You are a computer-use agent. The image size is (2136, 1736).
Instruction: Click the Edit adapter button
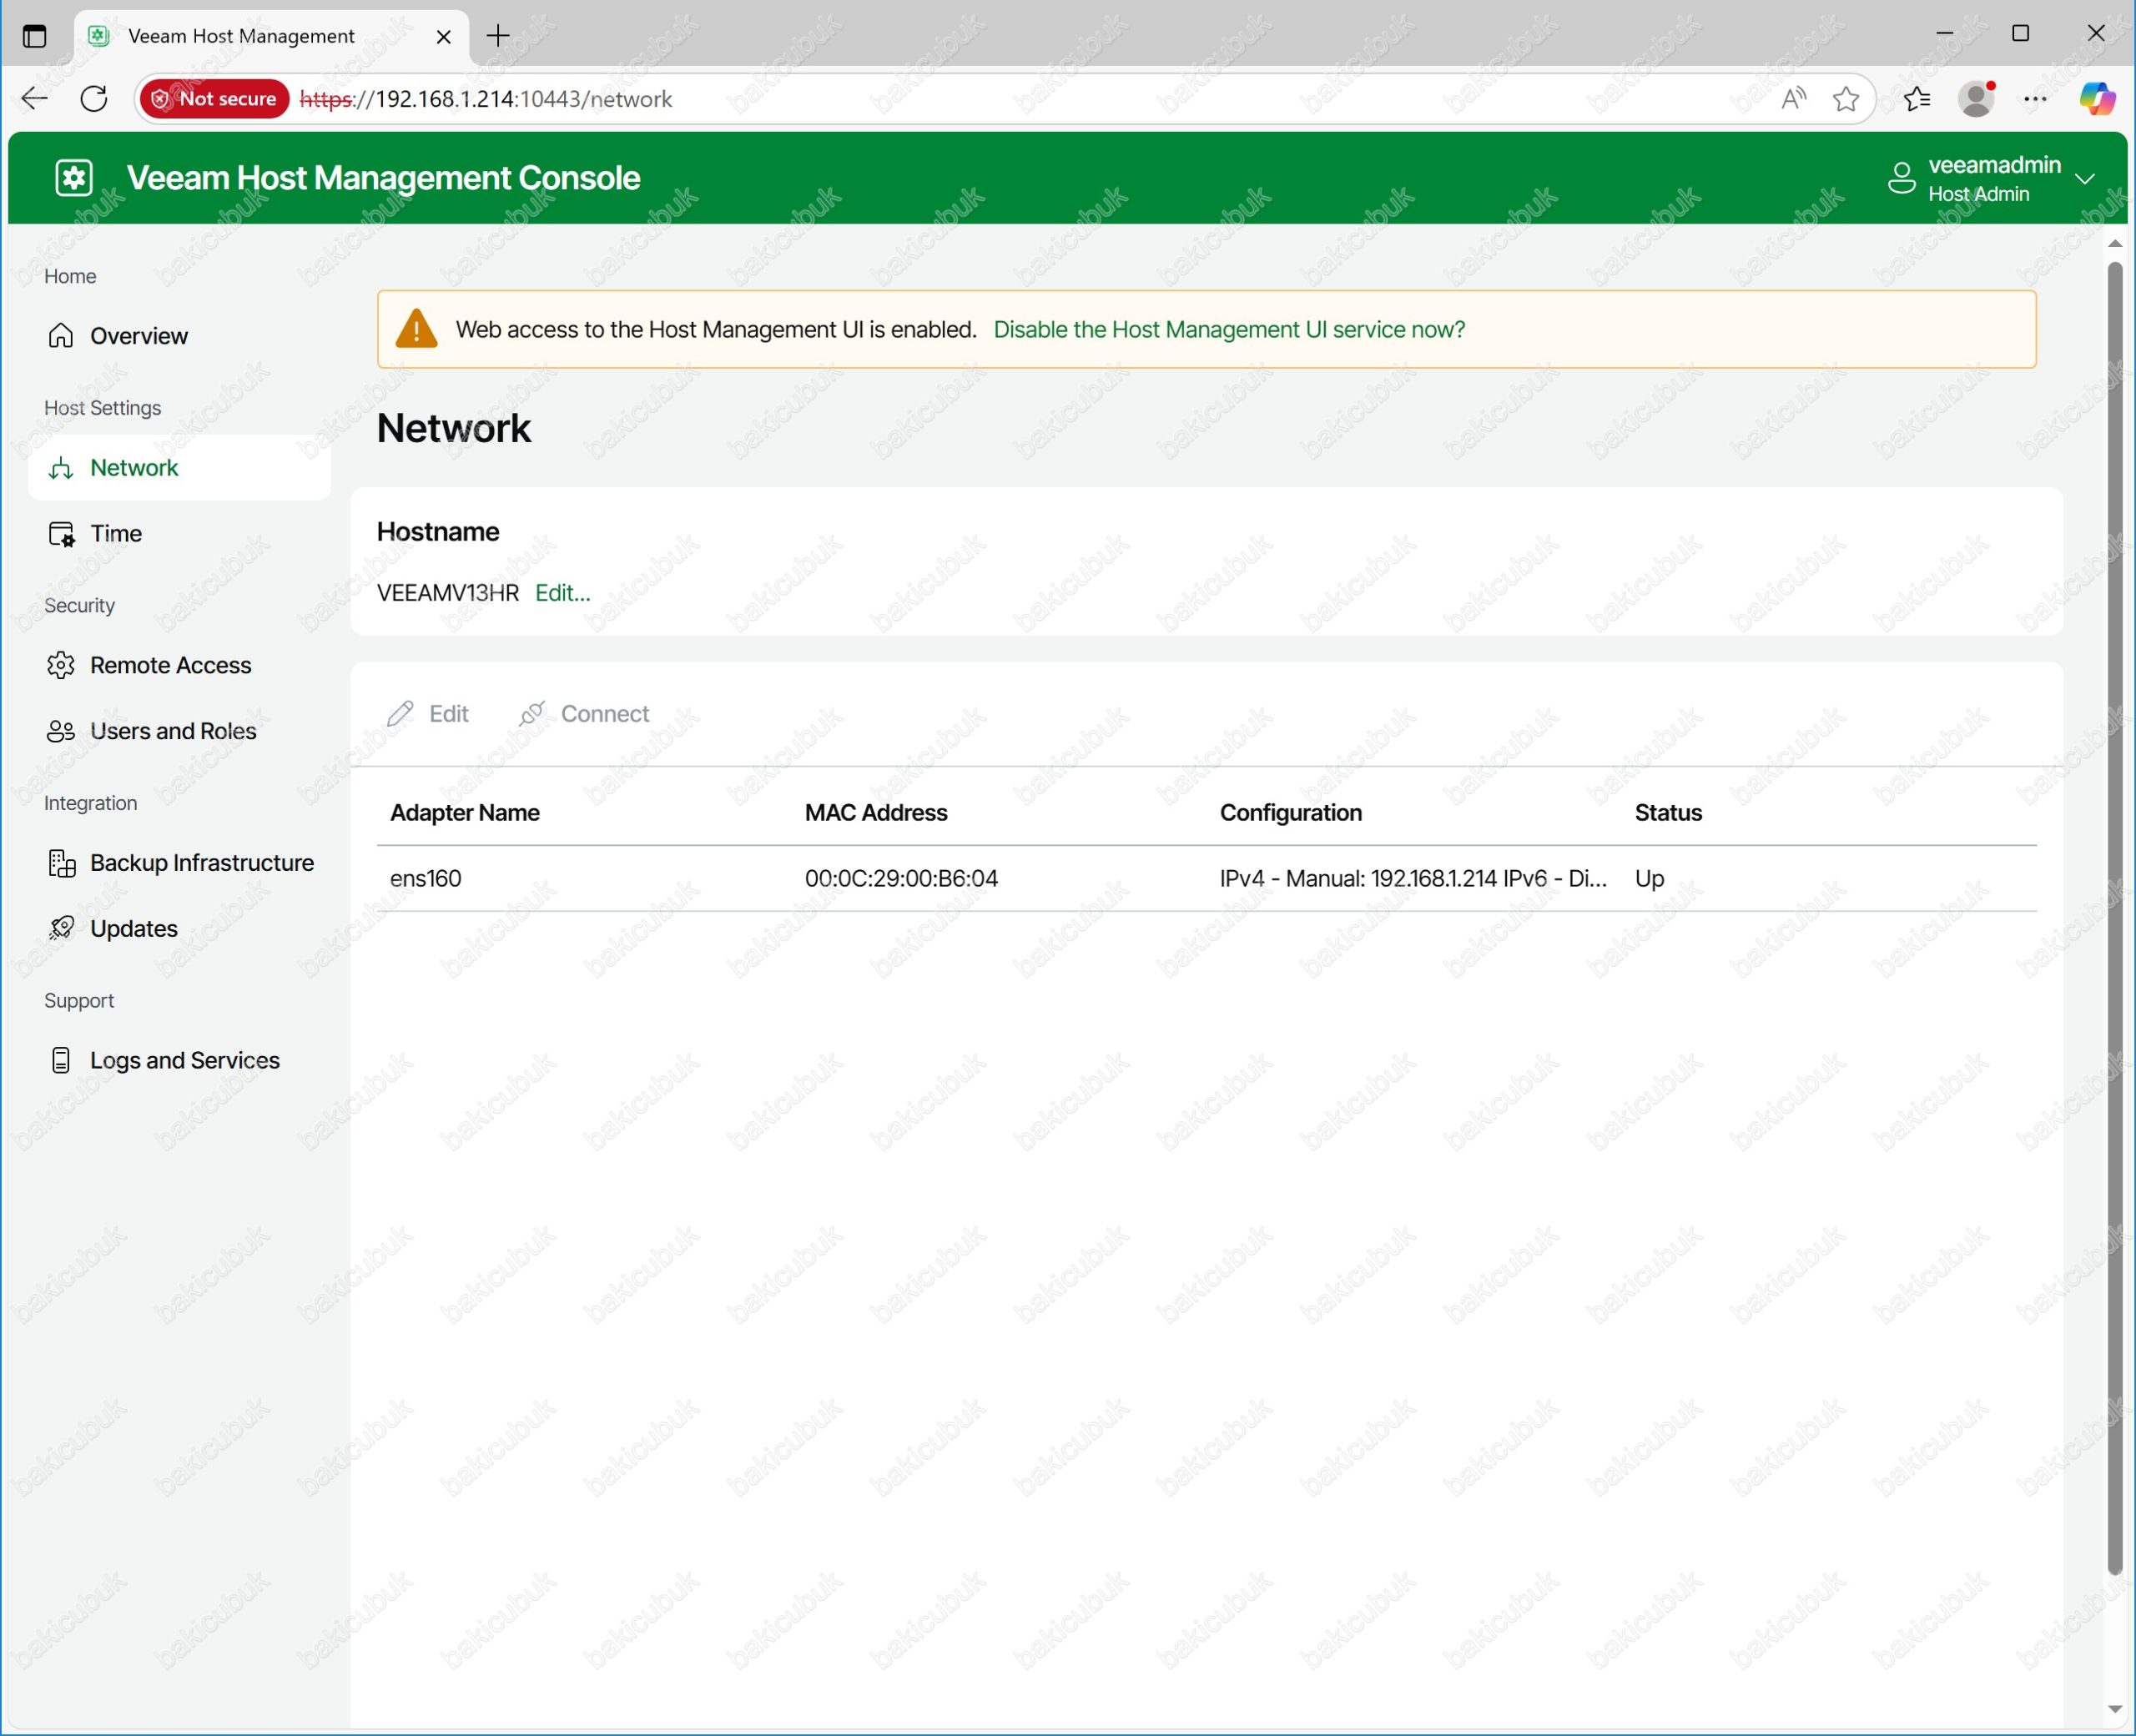[x=428, y=714]
